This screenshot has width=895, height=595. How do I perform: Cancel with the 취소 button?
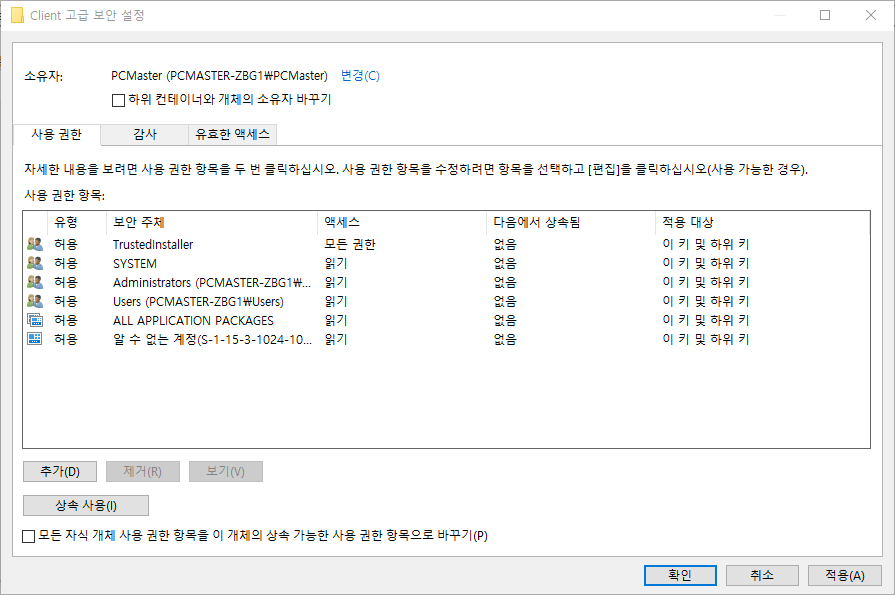click(762, 575)
